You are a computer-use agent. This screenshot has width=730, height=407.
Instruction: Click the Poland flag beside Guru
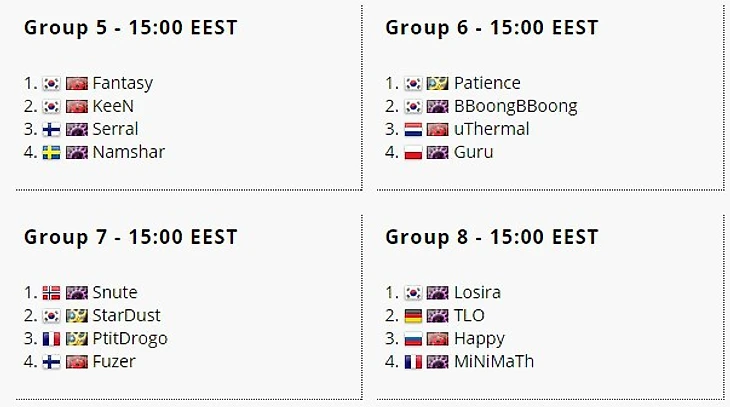click(413, 153)
